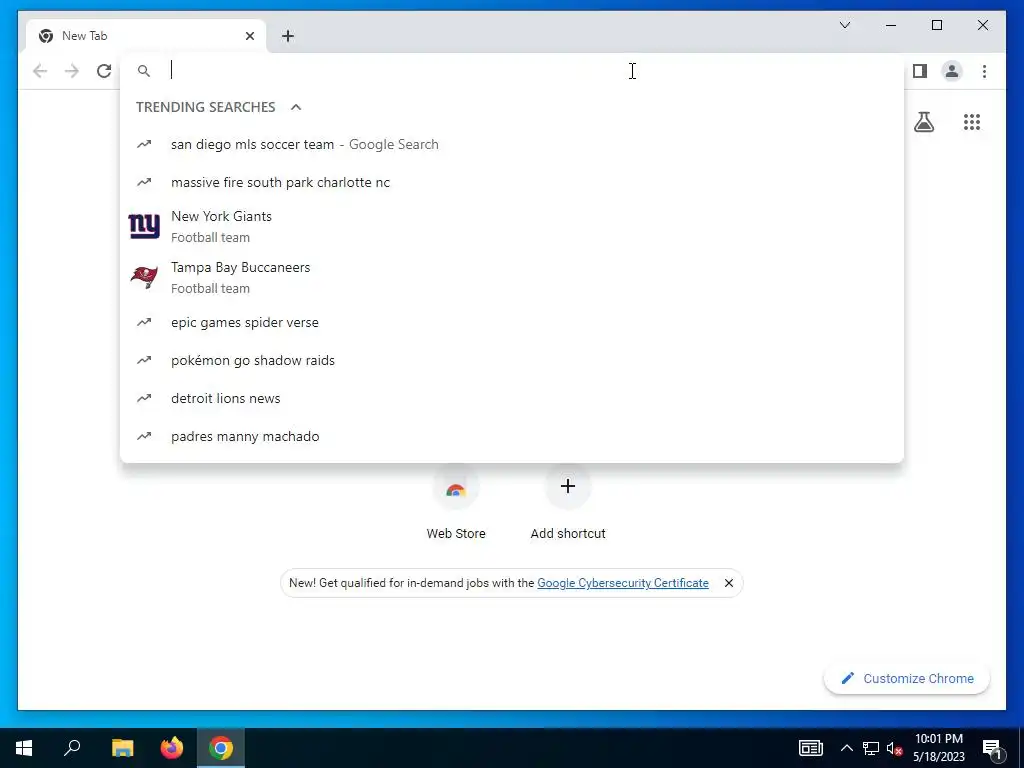Click trending arrow beside 'detroit lions news'
Image resolution: width=1024 pixels, height=768 pixels.
(144, 398)
